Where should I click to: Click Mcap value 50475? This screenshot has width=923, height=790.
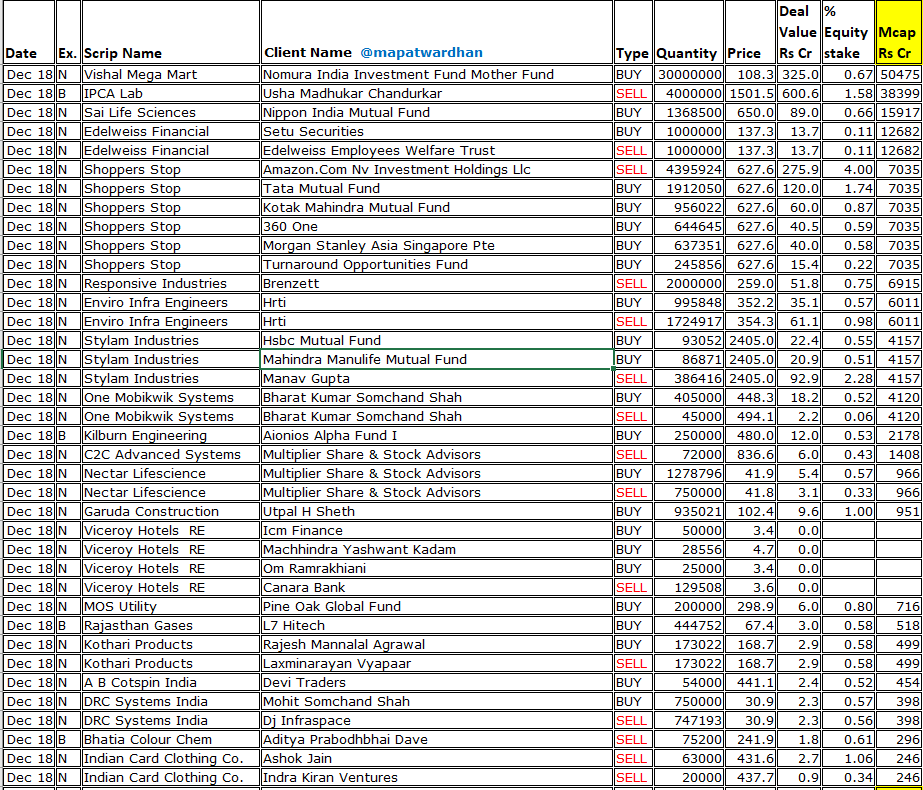tap(899, 74)
